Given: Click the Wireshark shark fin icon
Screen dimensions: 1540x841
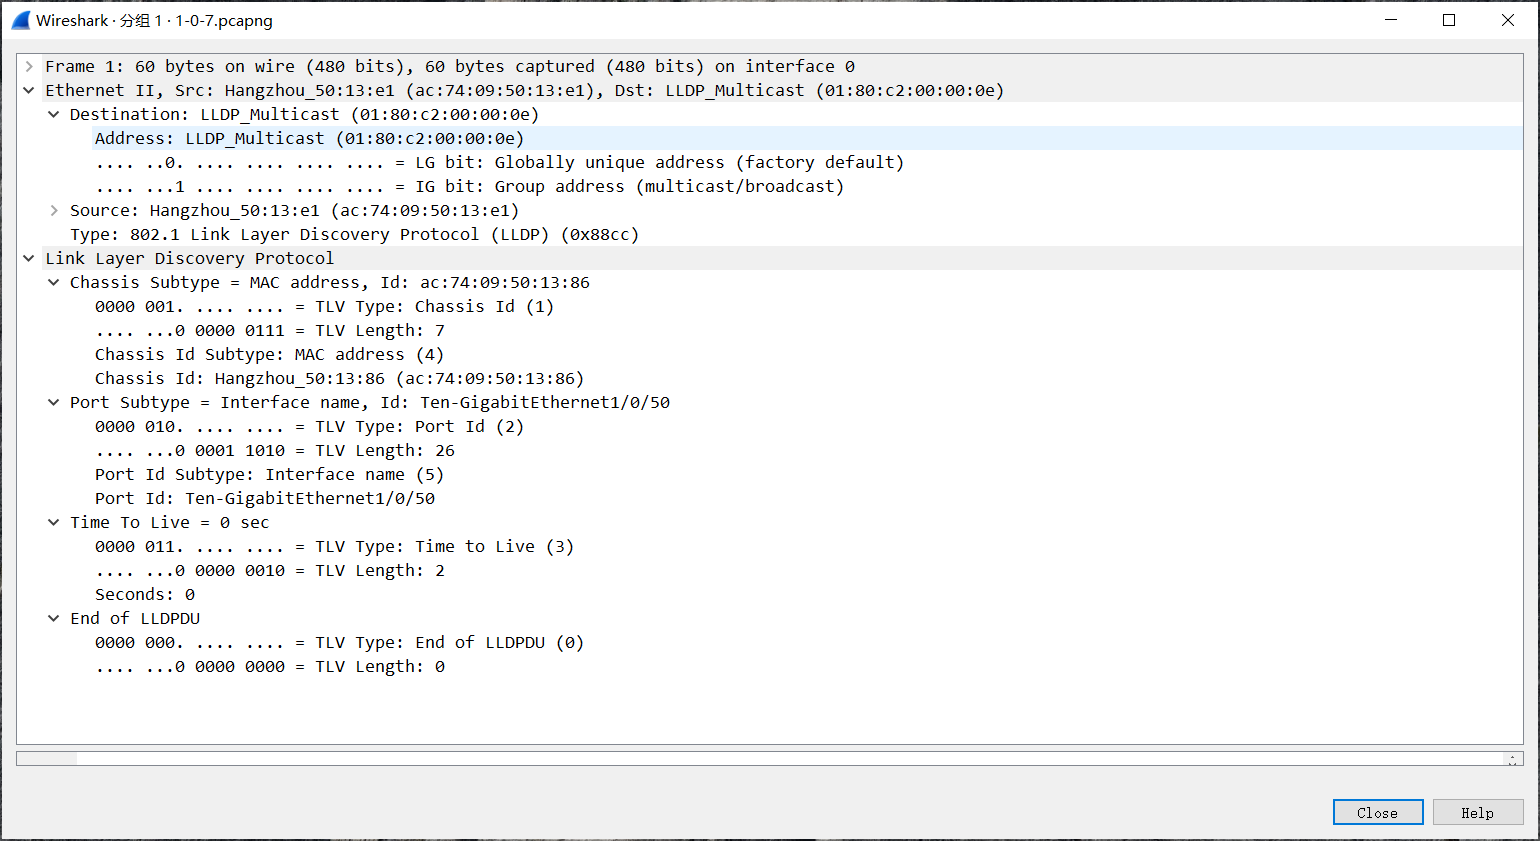Looking at the screenshot, I should tap(20, 20).
